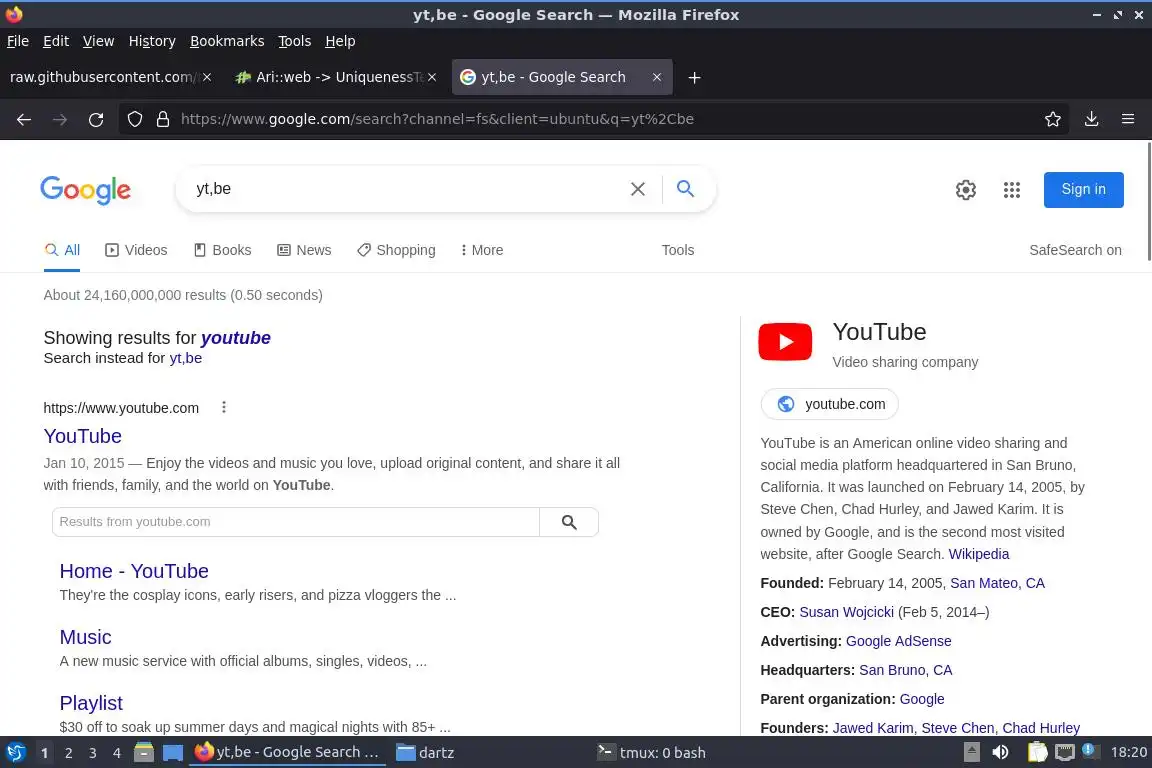The width and height of the screenshot is (1152, 768).
Task: Open the Firefox hamburger application menu
Action: point(1128,119)
